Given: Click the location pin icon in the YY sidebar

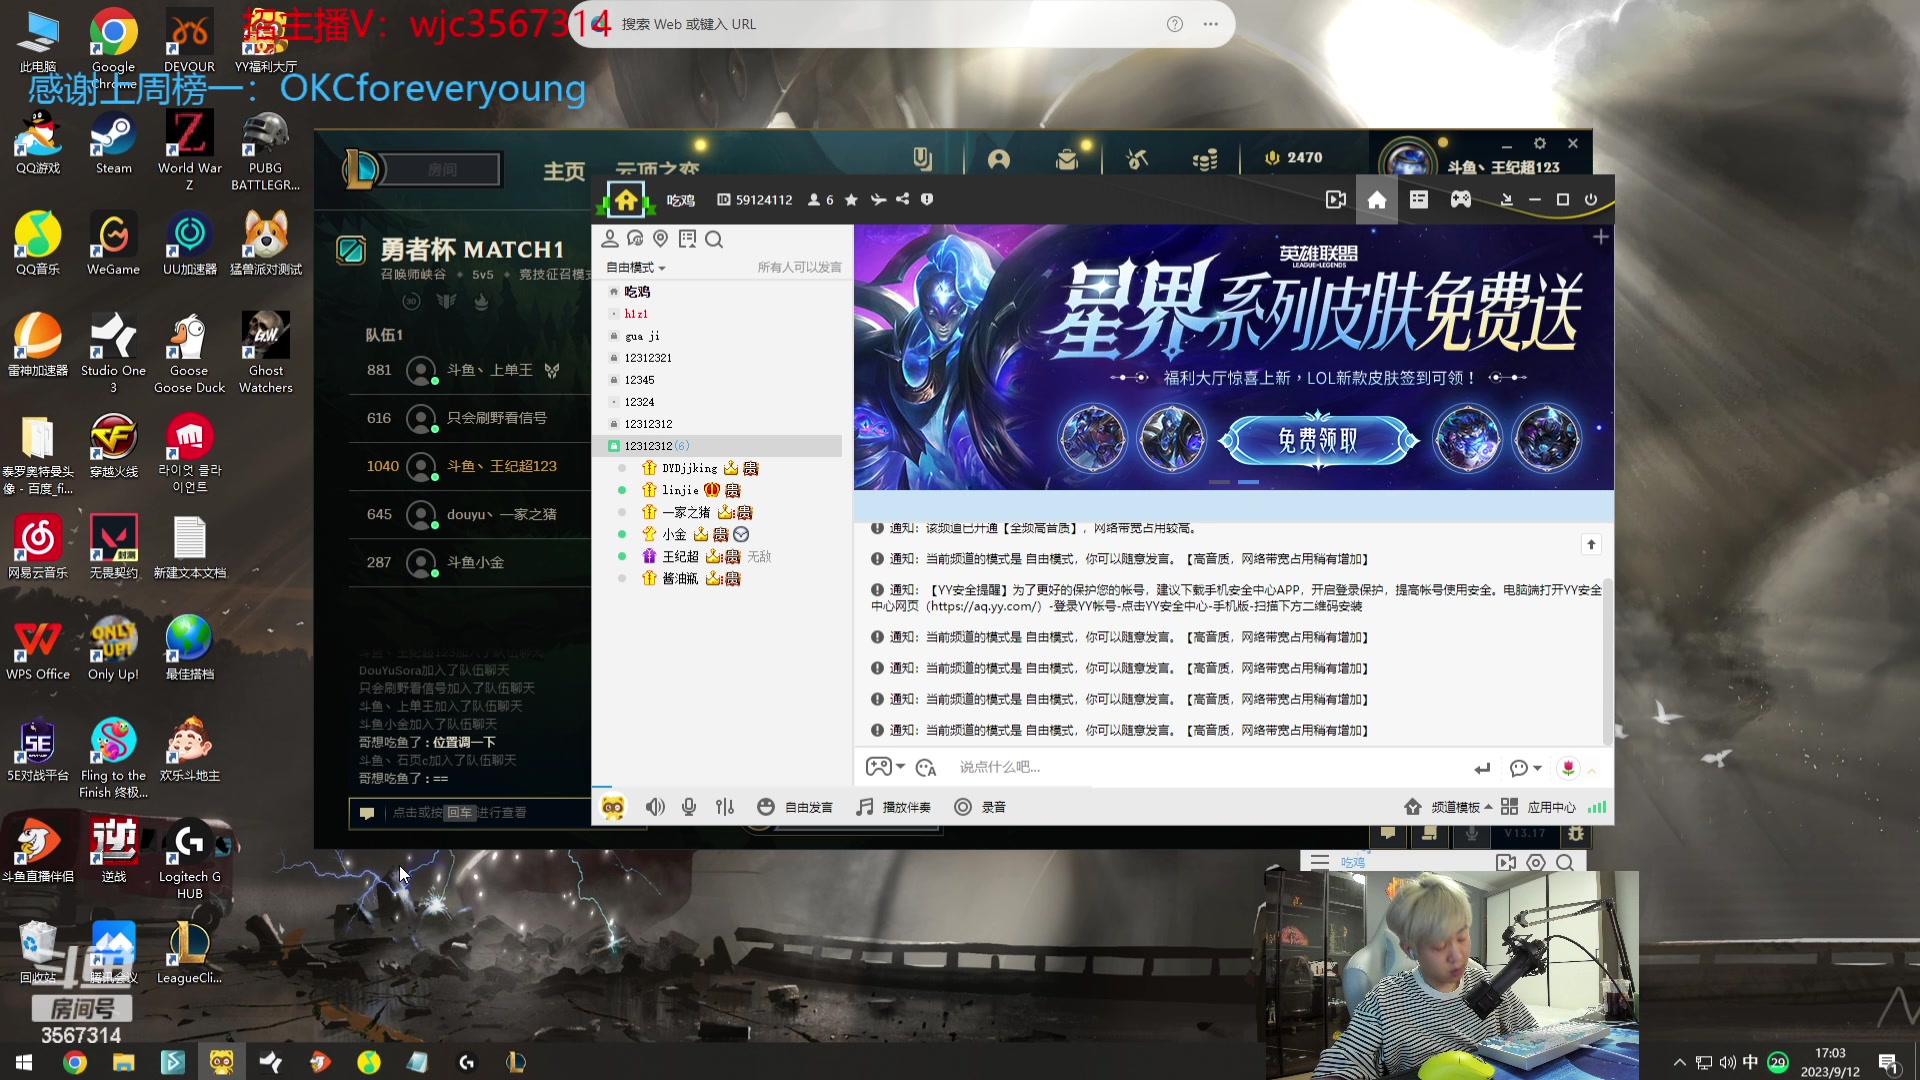Looking at the screenshot, I should pyautogui.click(x=660, y=239).
